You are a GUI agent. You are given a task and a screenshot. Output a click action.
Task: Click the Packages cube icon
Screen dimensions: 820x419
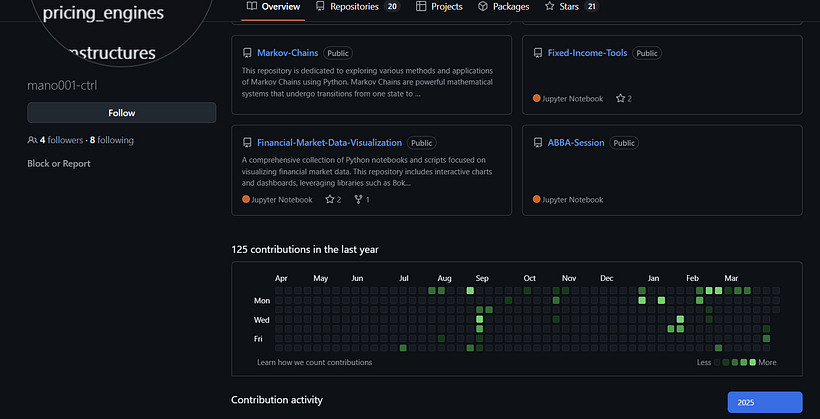[x=483, y=6]
